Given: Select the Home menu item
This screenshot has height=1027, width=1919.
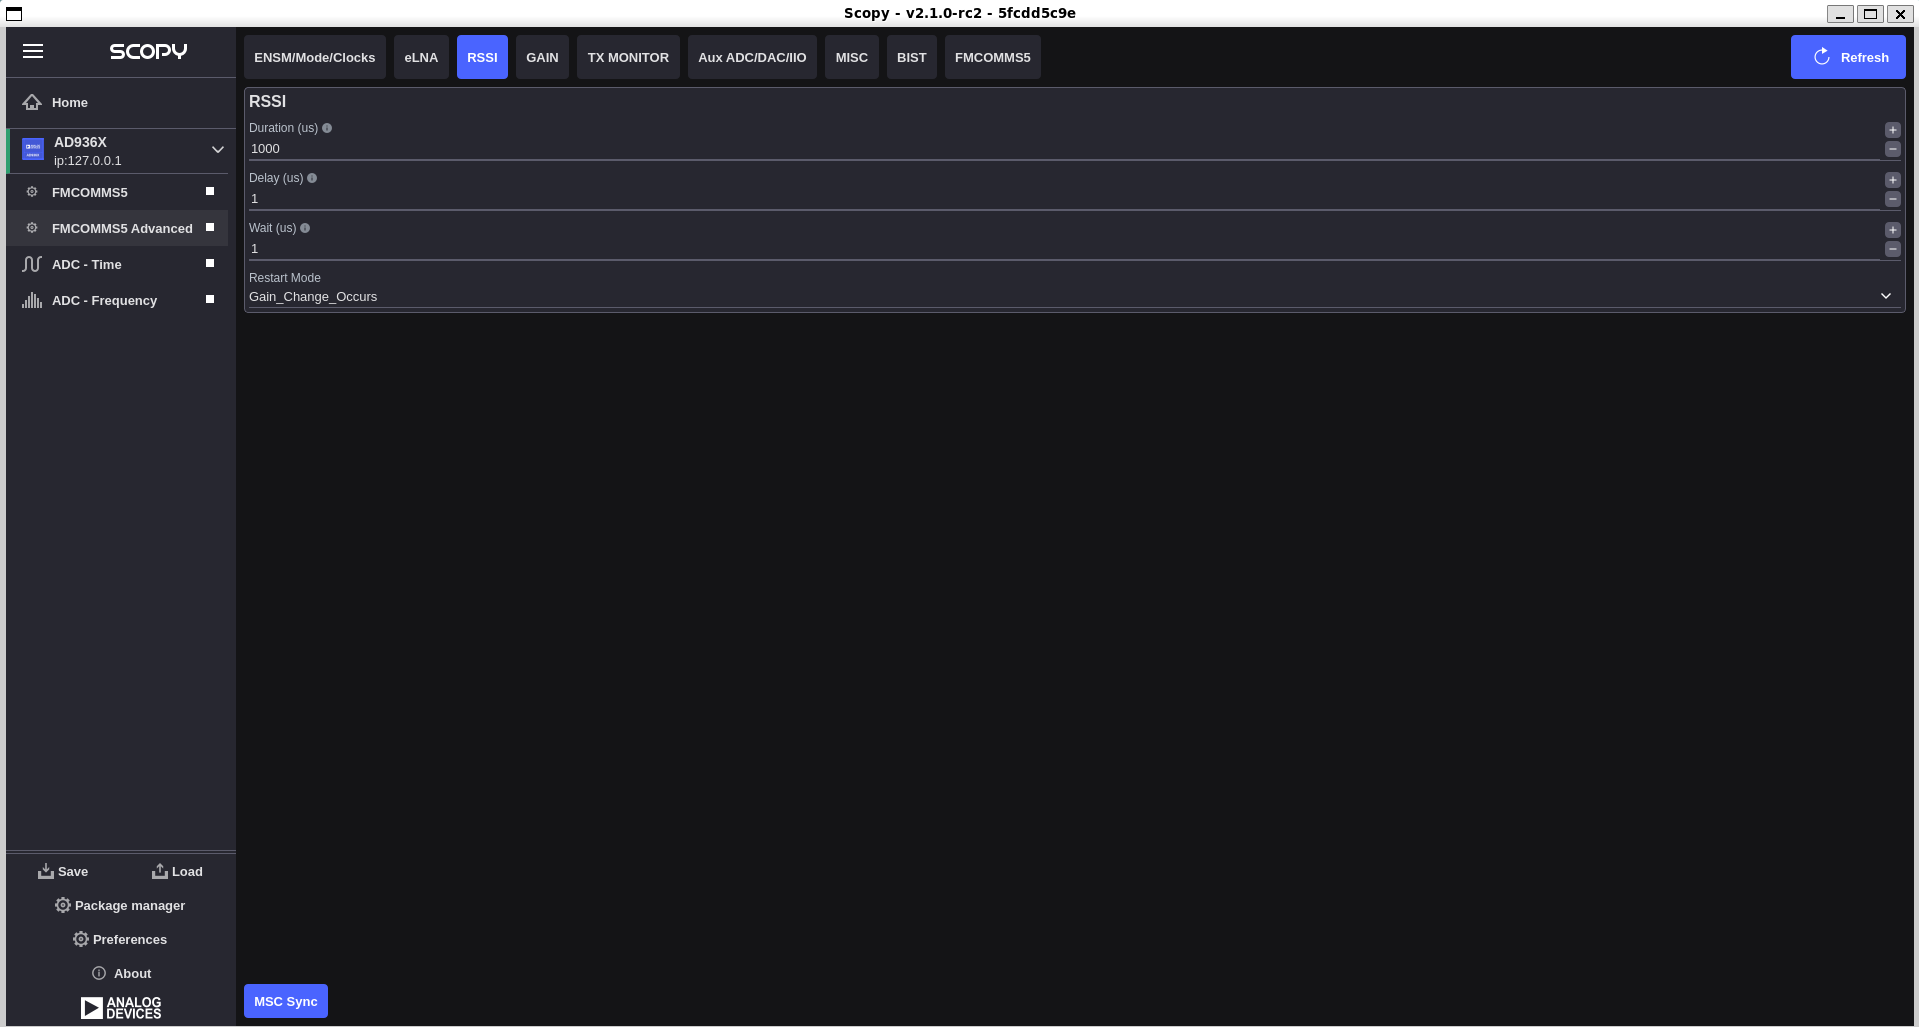Looking at the screenshot, I should (121, 102).
